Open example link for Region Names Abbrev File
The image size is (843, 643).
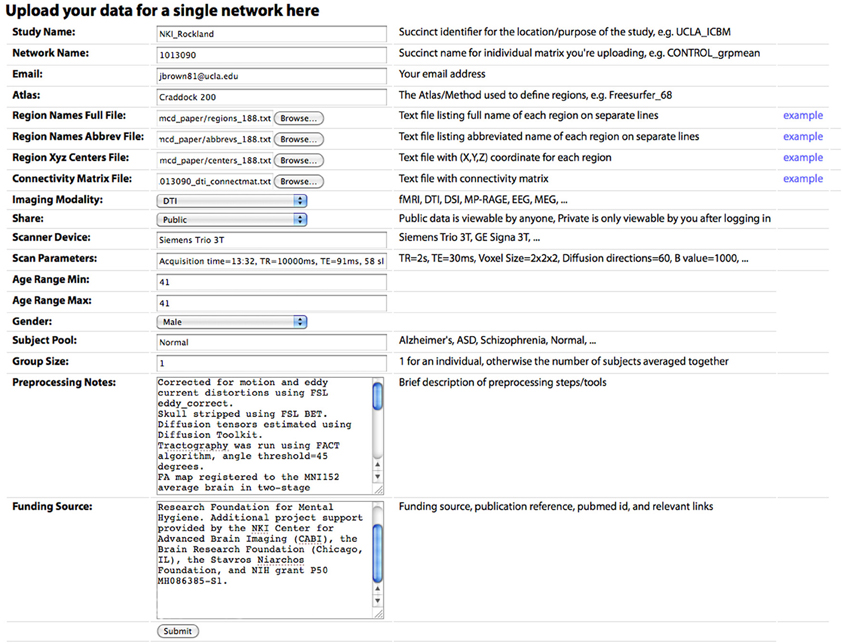(803, 137)
